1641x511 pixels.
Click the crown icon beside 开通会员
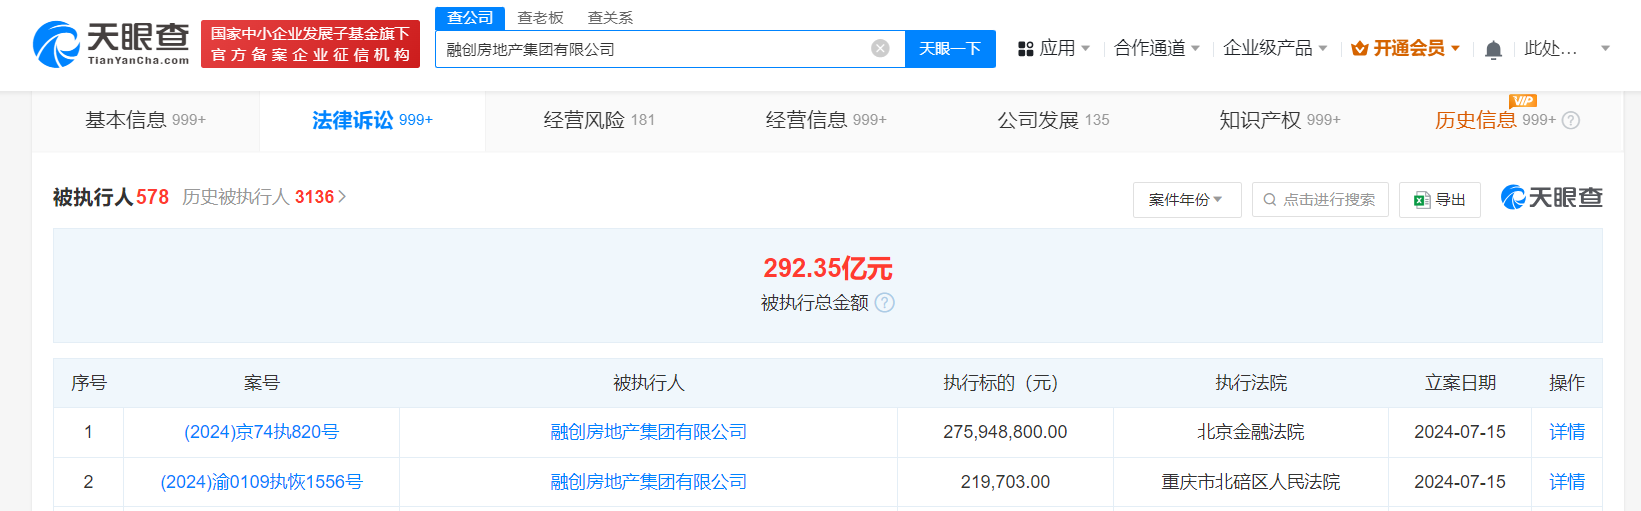pyautogui.click(x=1359, y=49)
